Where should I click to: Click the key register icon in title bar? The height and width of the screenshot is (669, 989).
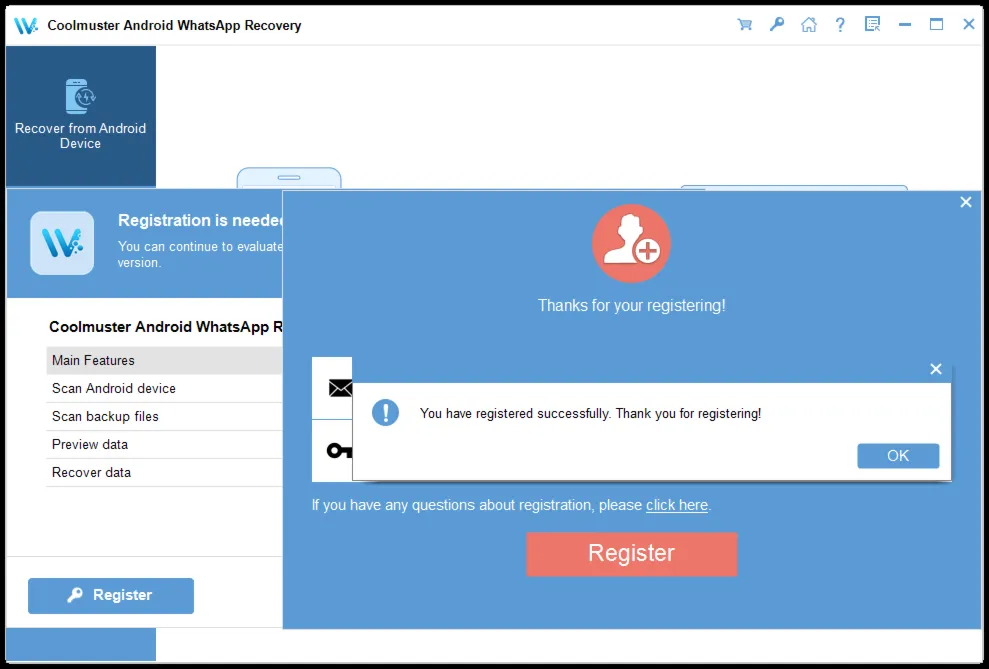tap(776, 25)
